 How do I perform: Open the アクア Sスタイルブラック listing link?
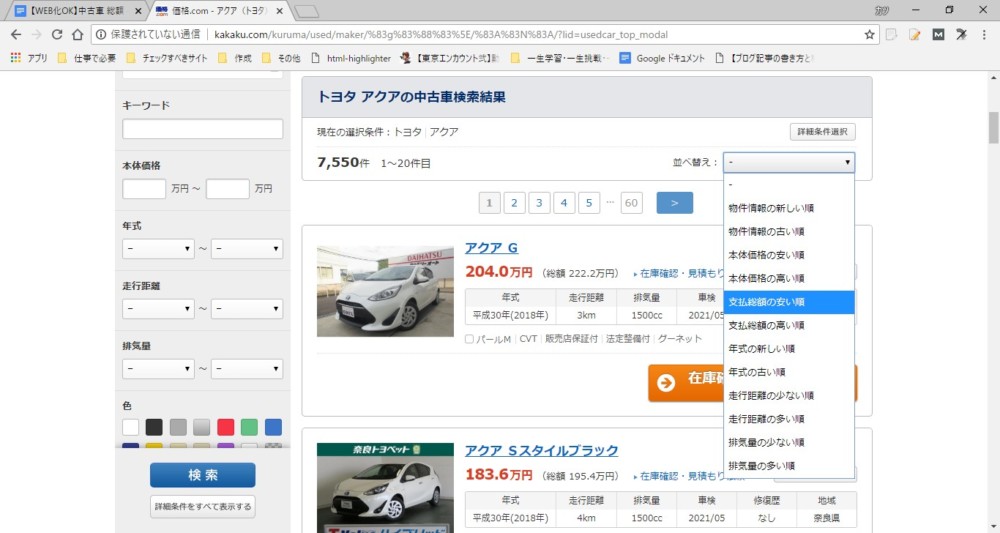coord(541,451)
